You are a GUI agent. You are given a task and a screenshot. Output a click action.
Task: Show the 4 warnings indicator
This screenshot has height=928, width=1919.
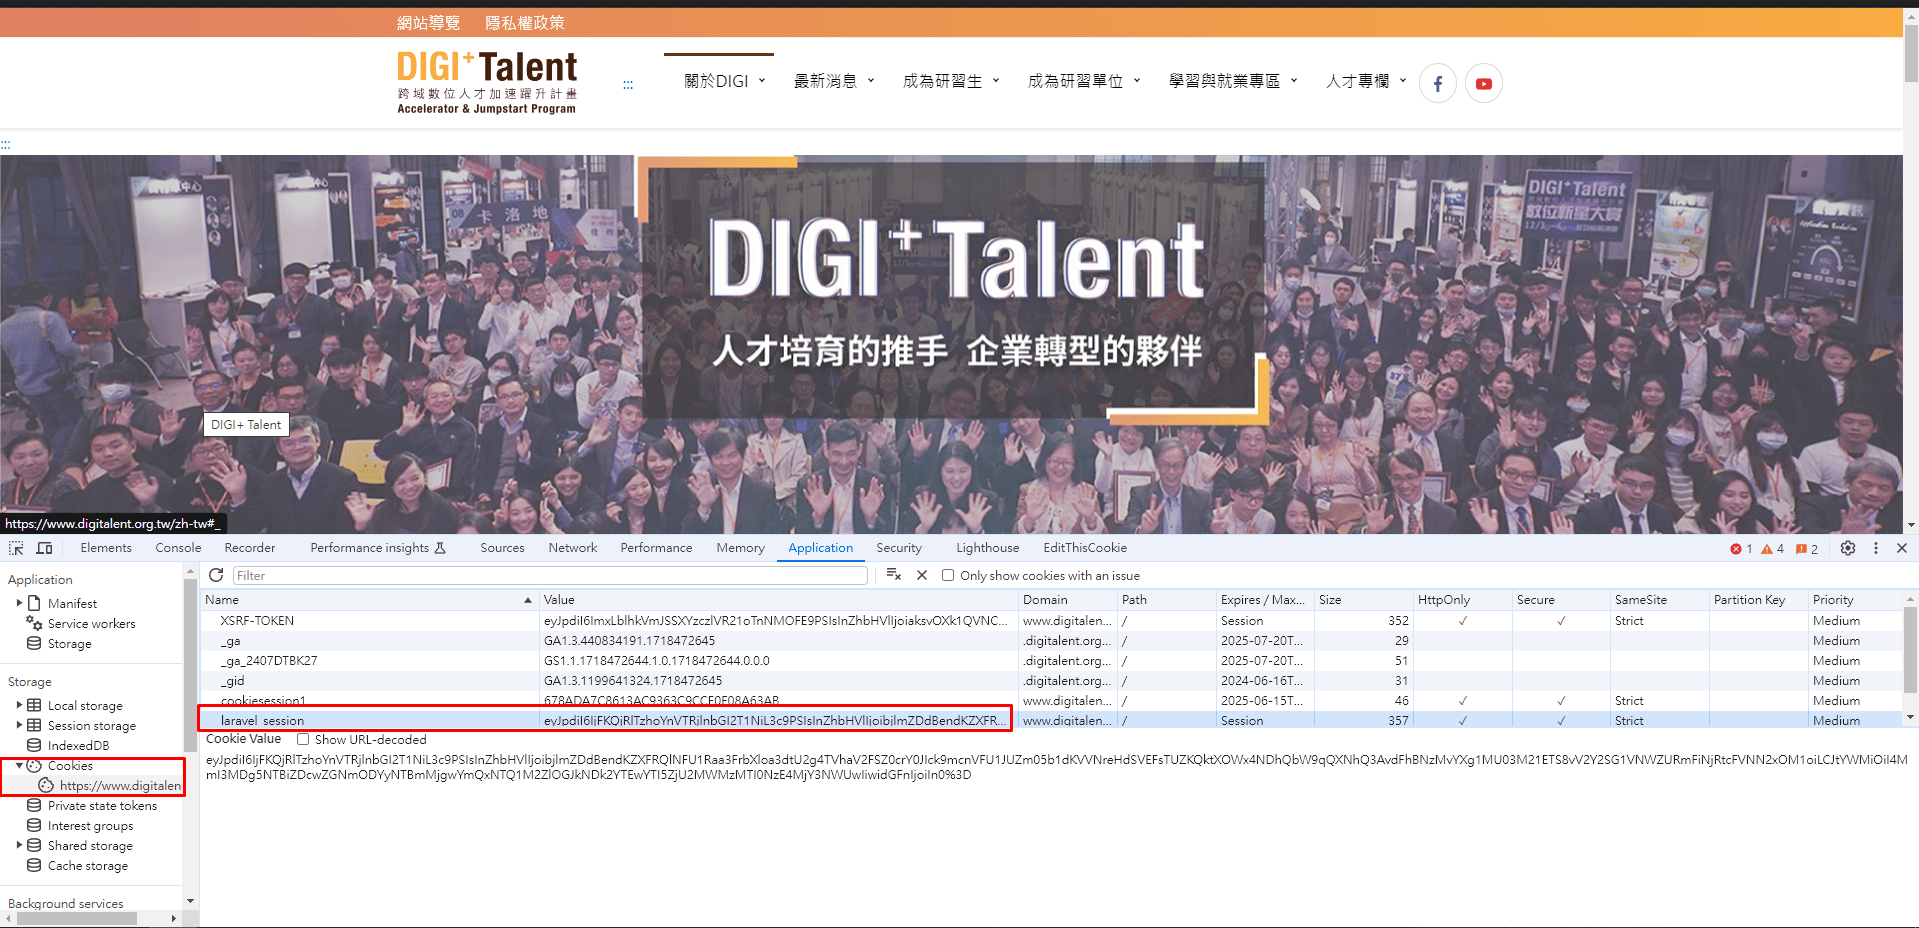pyautogui.click(x=1772, y=549)
